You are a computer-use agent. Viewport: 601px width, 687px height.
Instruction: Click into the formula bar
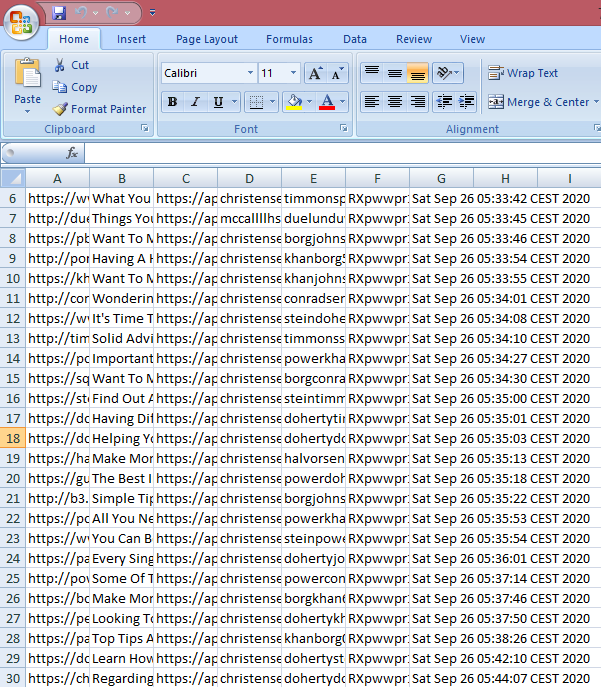343,153
